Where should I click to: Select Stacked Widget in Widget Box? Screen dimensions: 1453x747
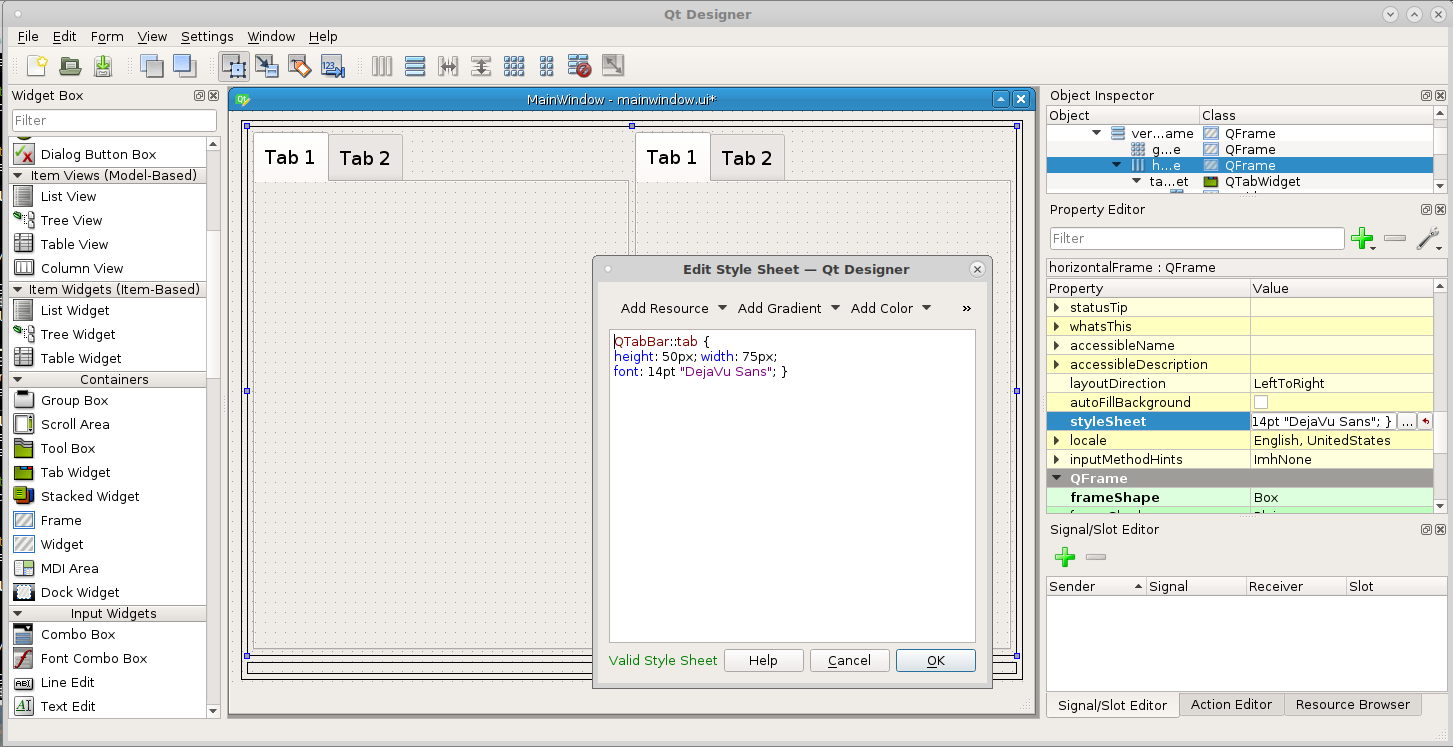(90, 496)
